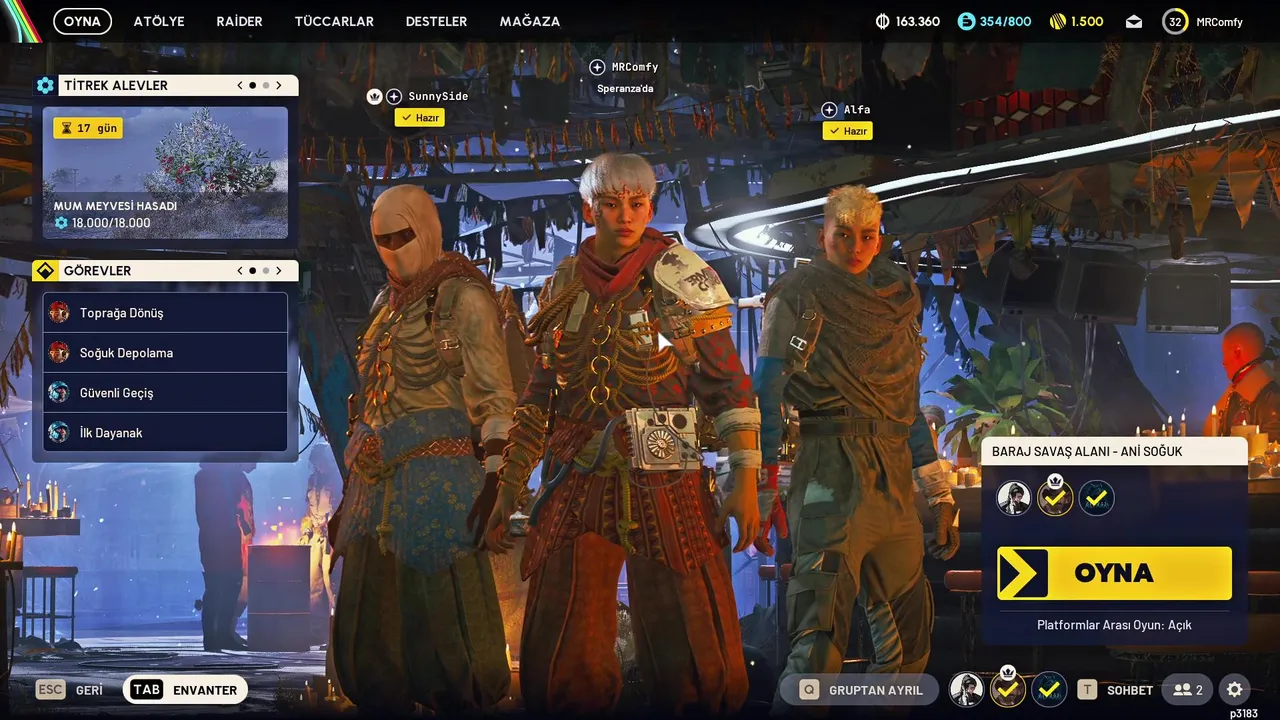Select first pagination dot in Görevler
Image resolution: width=1280 pixels, height=720 pixels.
(x=252, y=271)
